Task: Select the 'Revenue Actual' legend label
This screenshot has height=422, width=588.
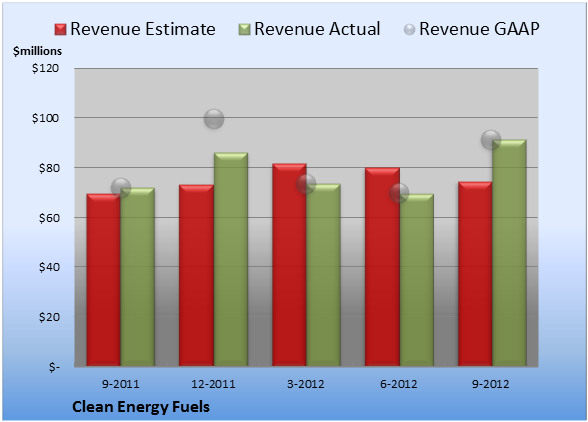Action: 317,29
